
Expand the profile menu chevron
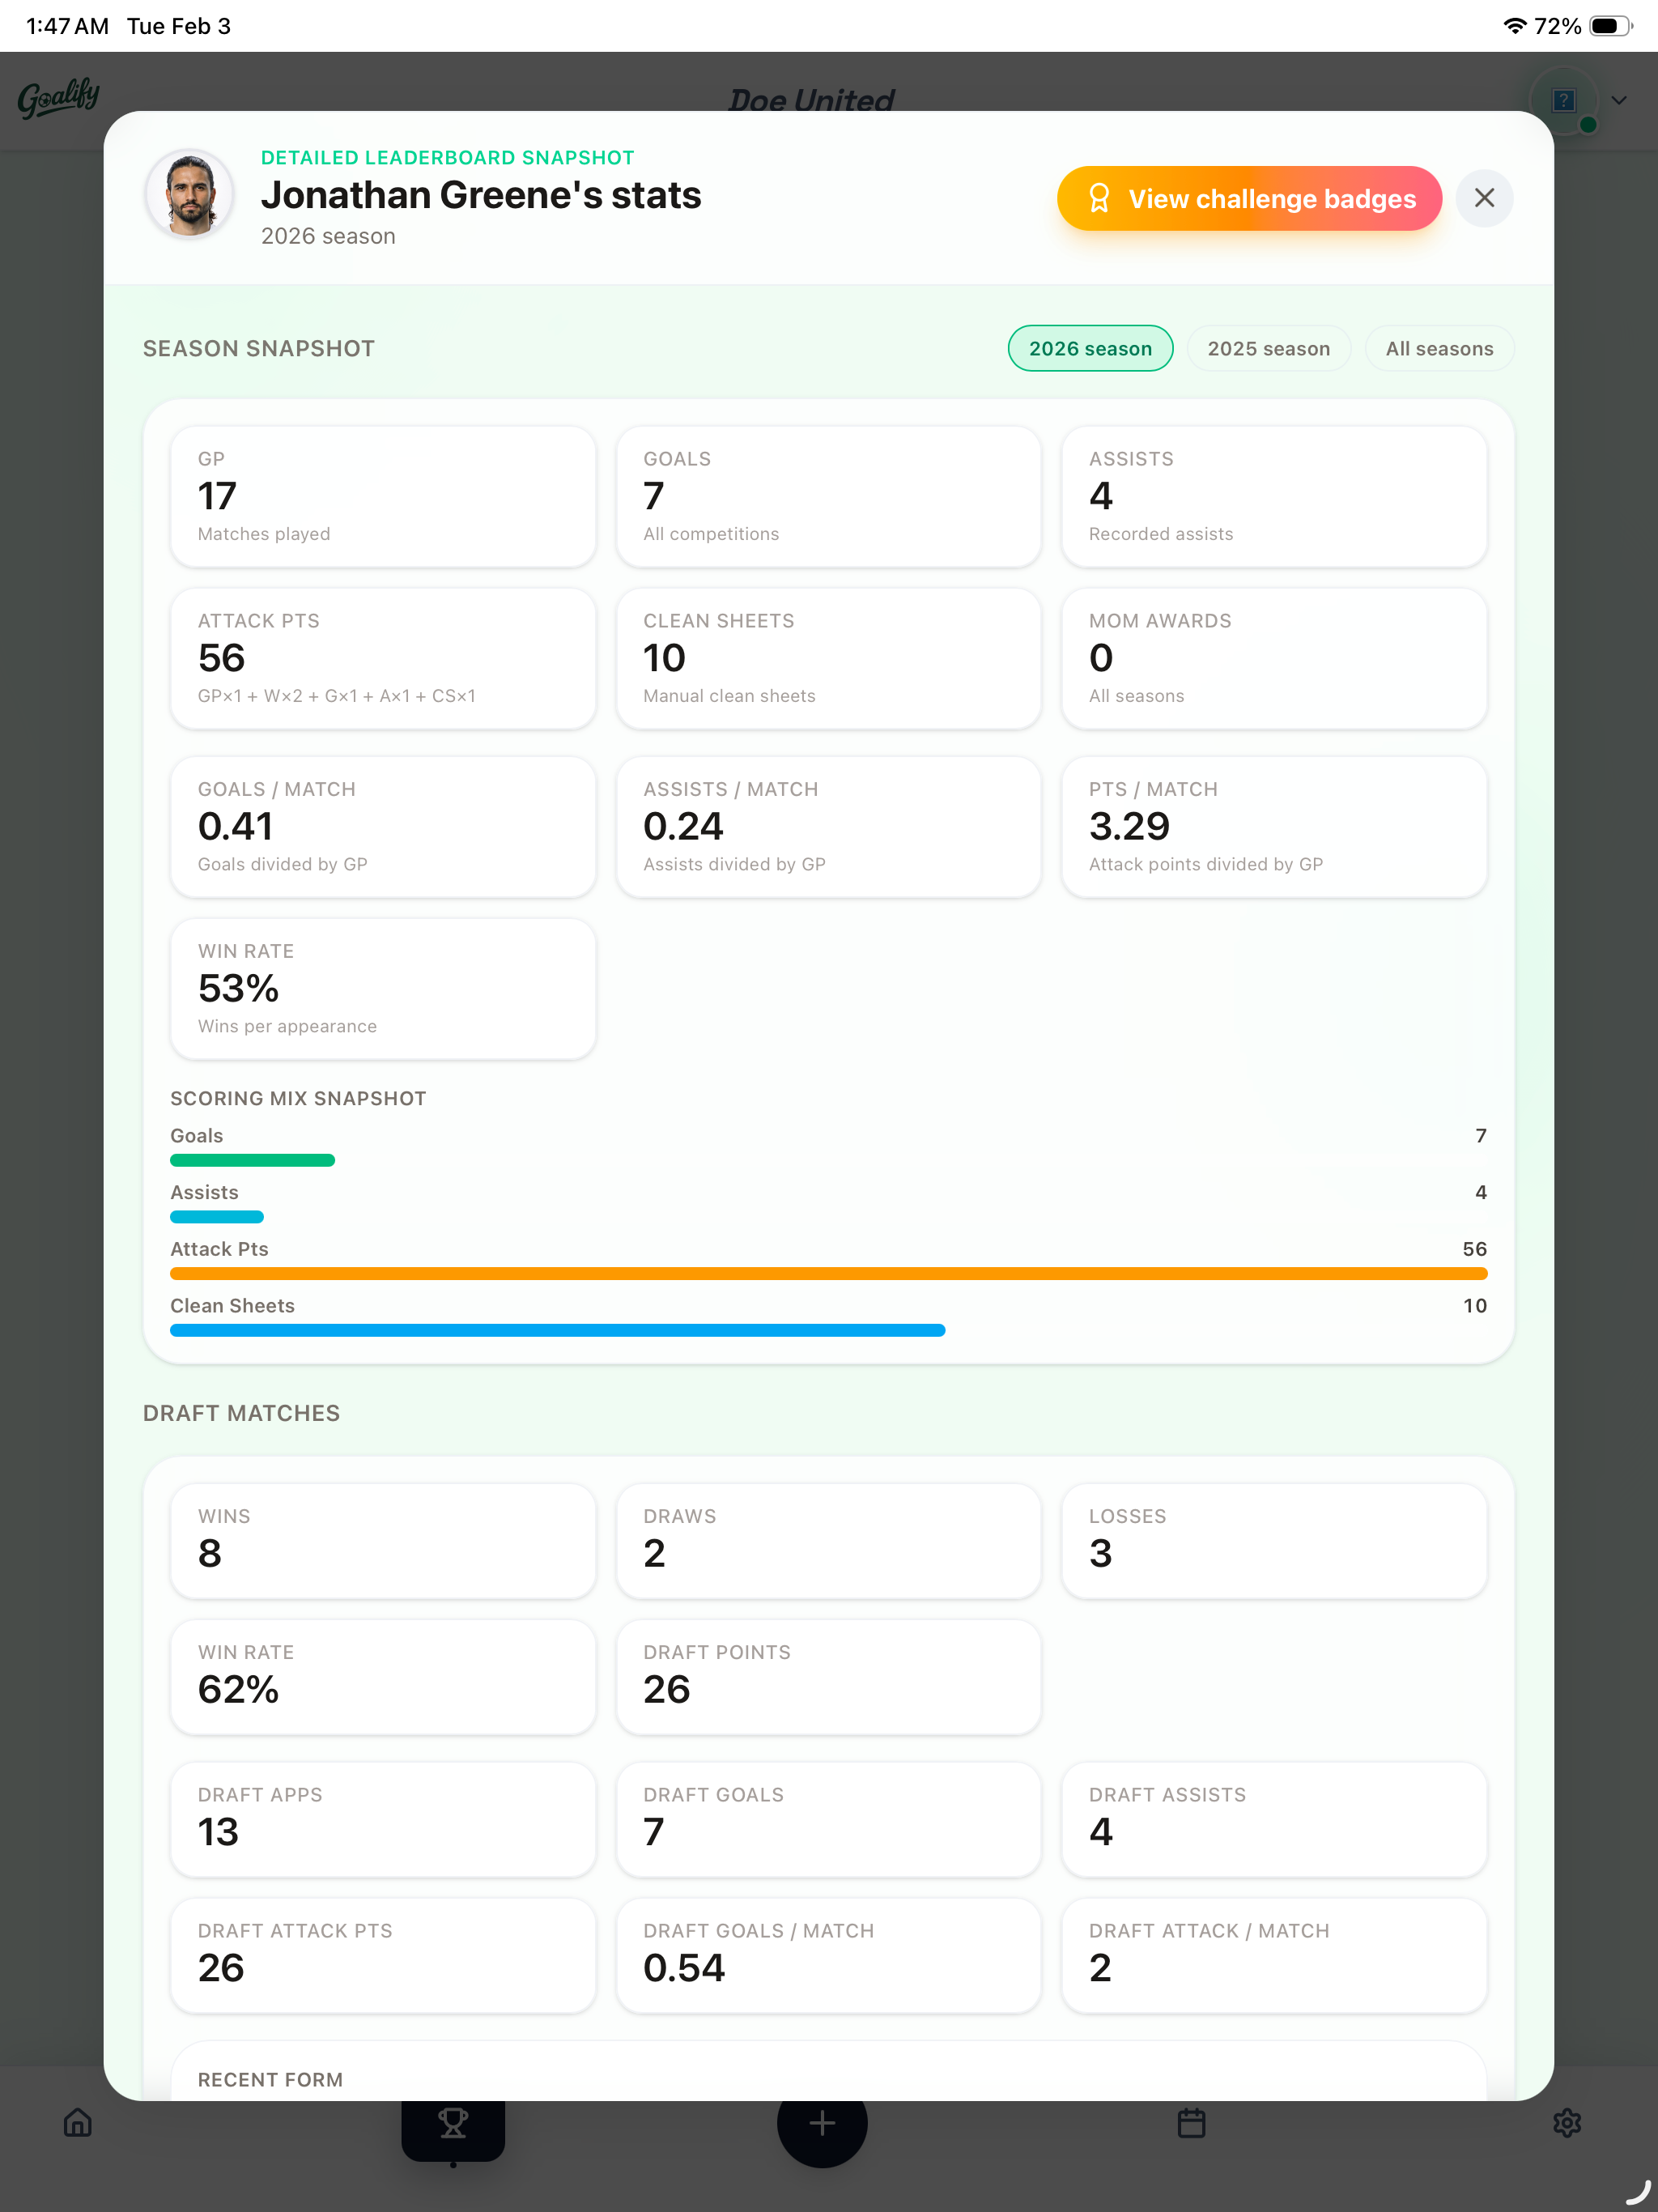1620,100
